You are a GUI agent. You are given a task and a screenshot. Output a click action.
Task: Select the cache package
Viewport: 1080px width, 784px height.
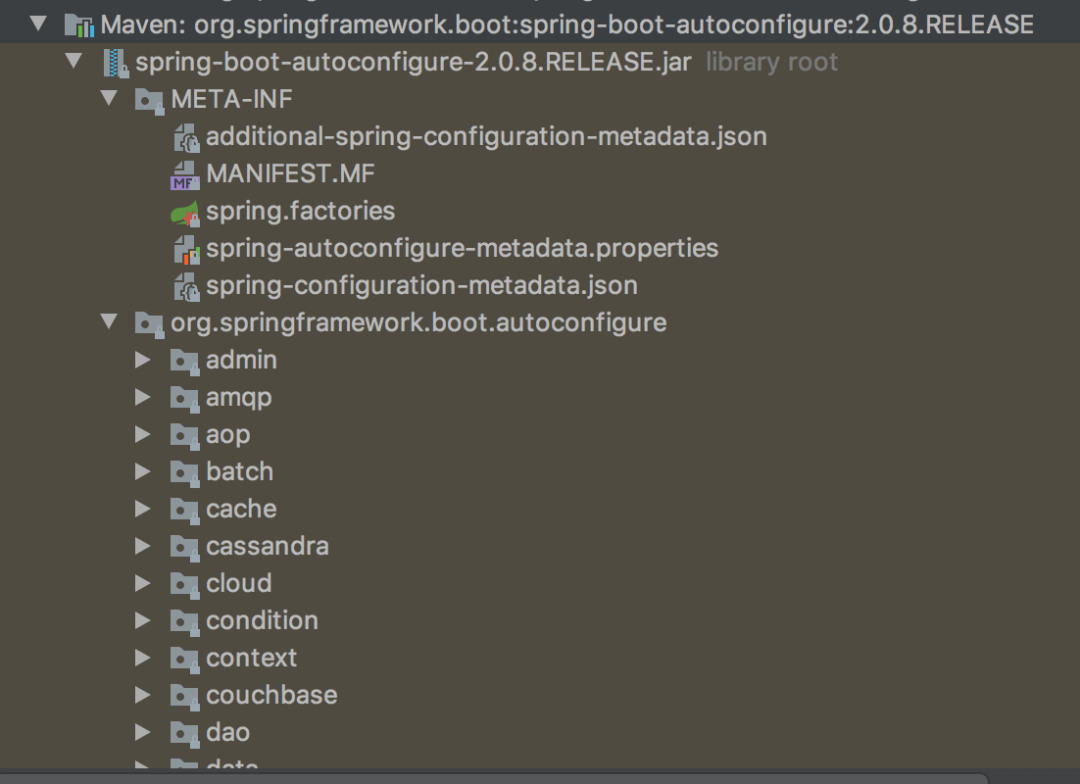click(x=241, y=508)
